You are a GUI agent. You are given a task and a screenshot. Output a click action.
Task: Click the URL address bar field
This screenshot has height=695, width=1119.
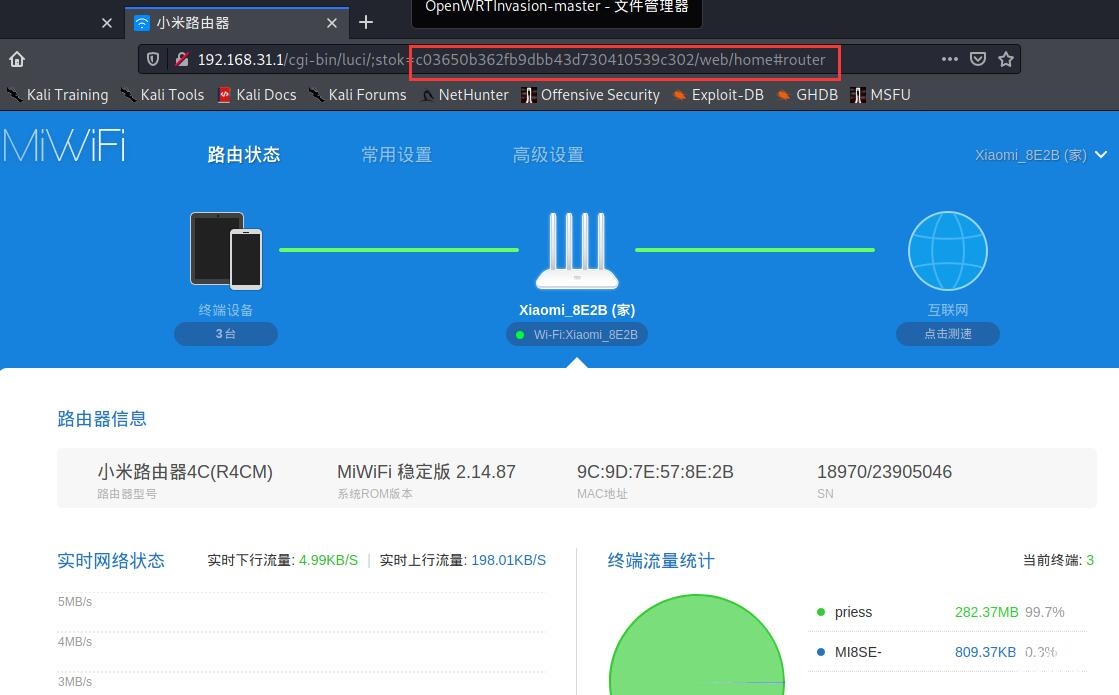click(560, 59)
